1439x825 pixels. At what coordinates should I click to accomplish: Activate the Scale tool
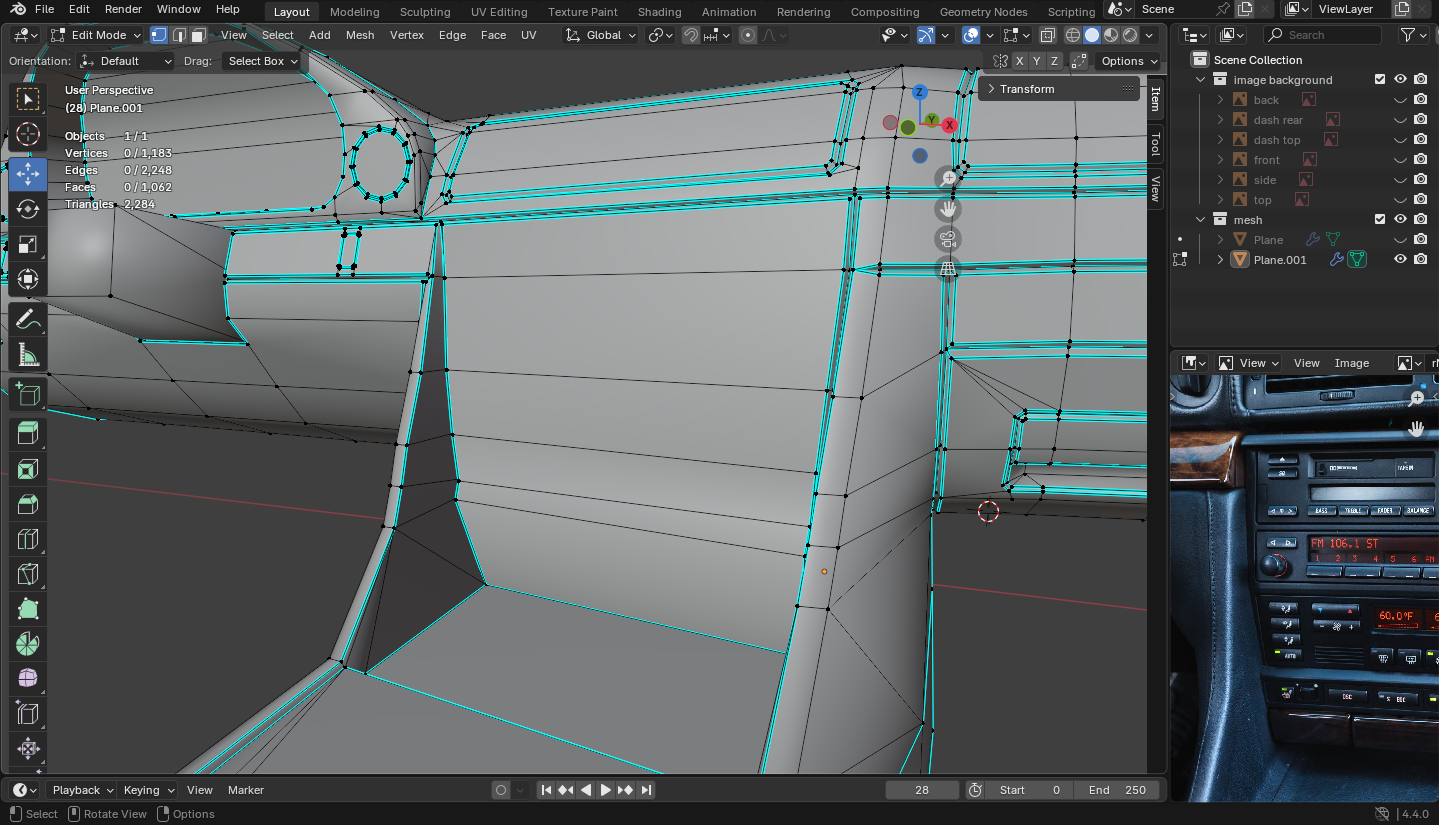coord(28,245)
